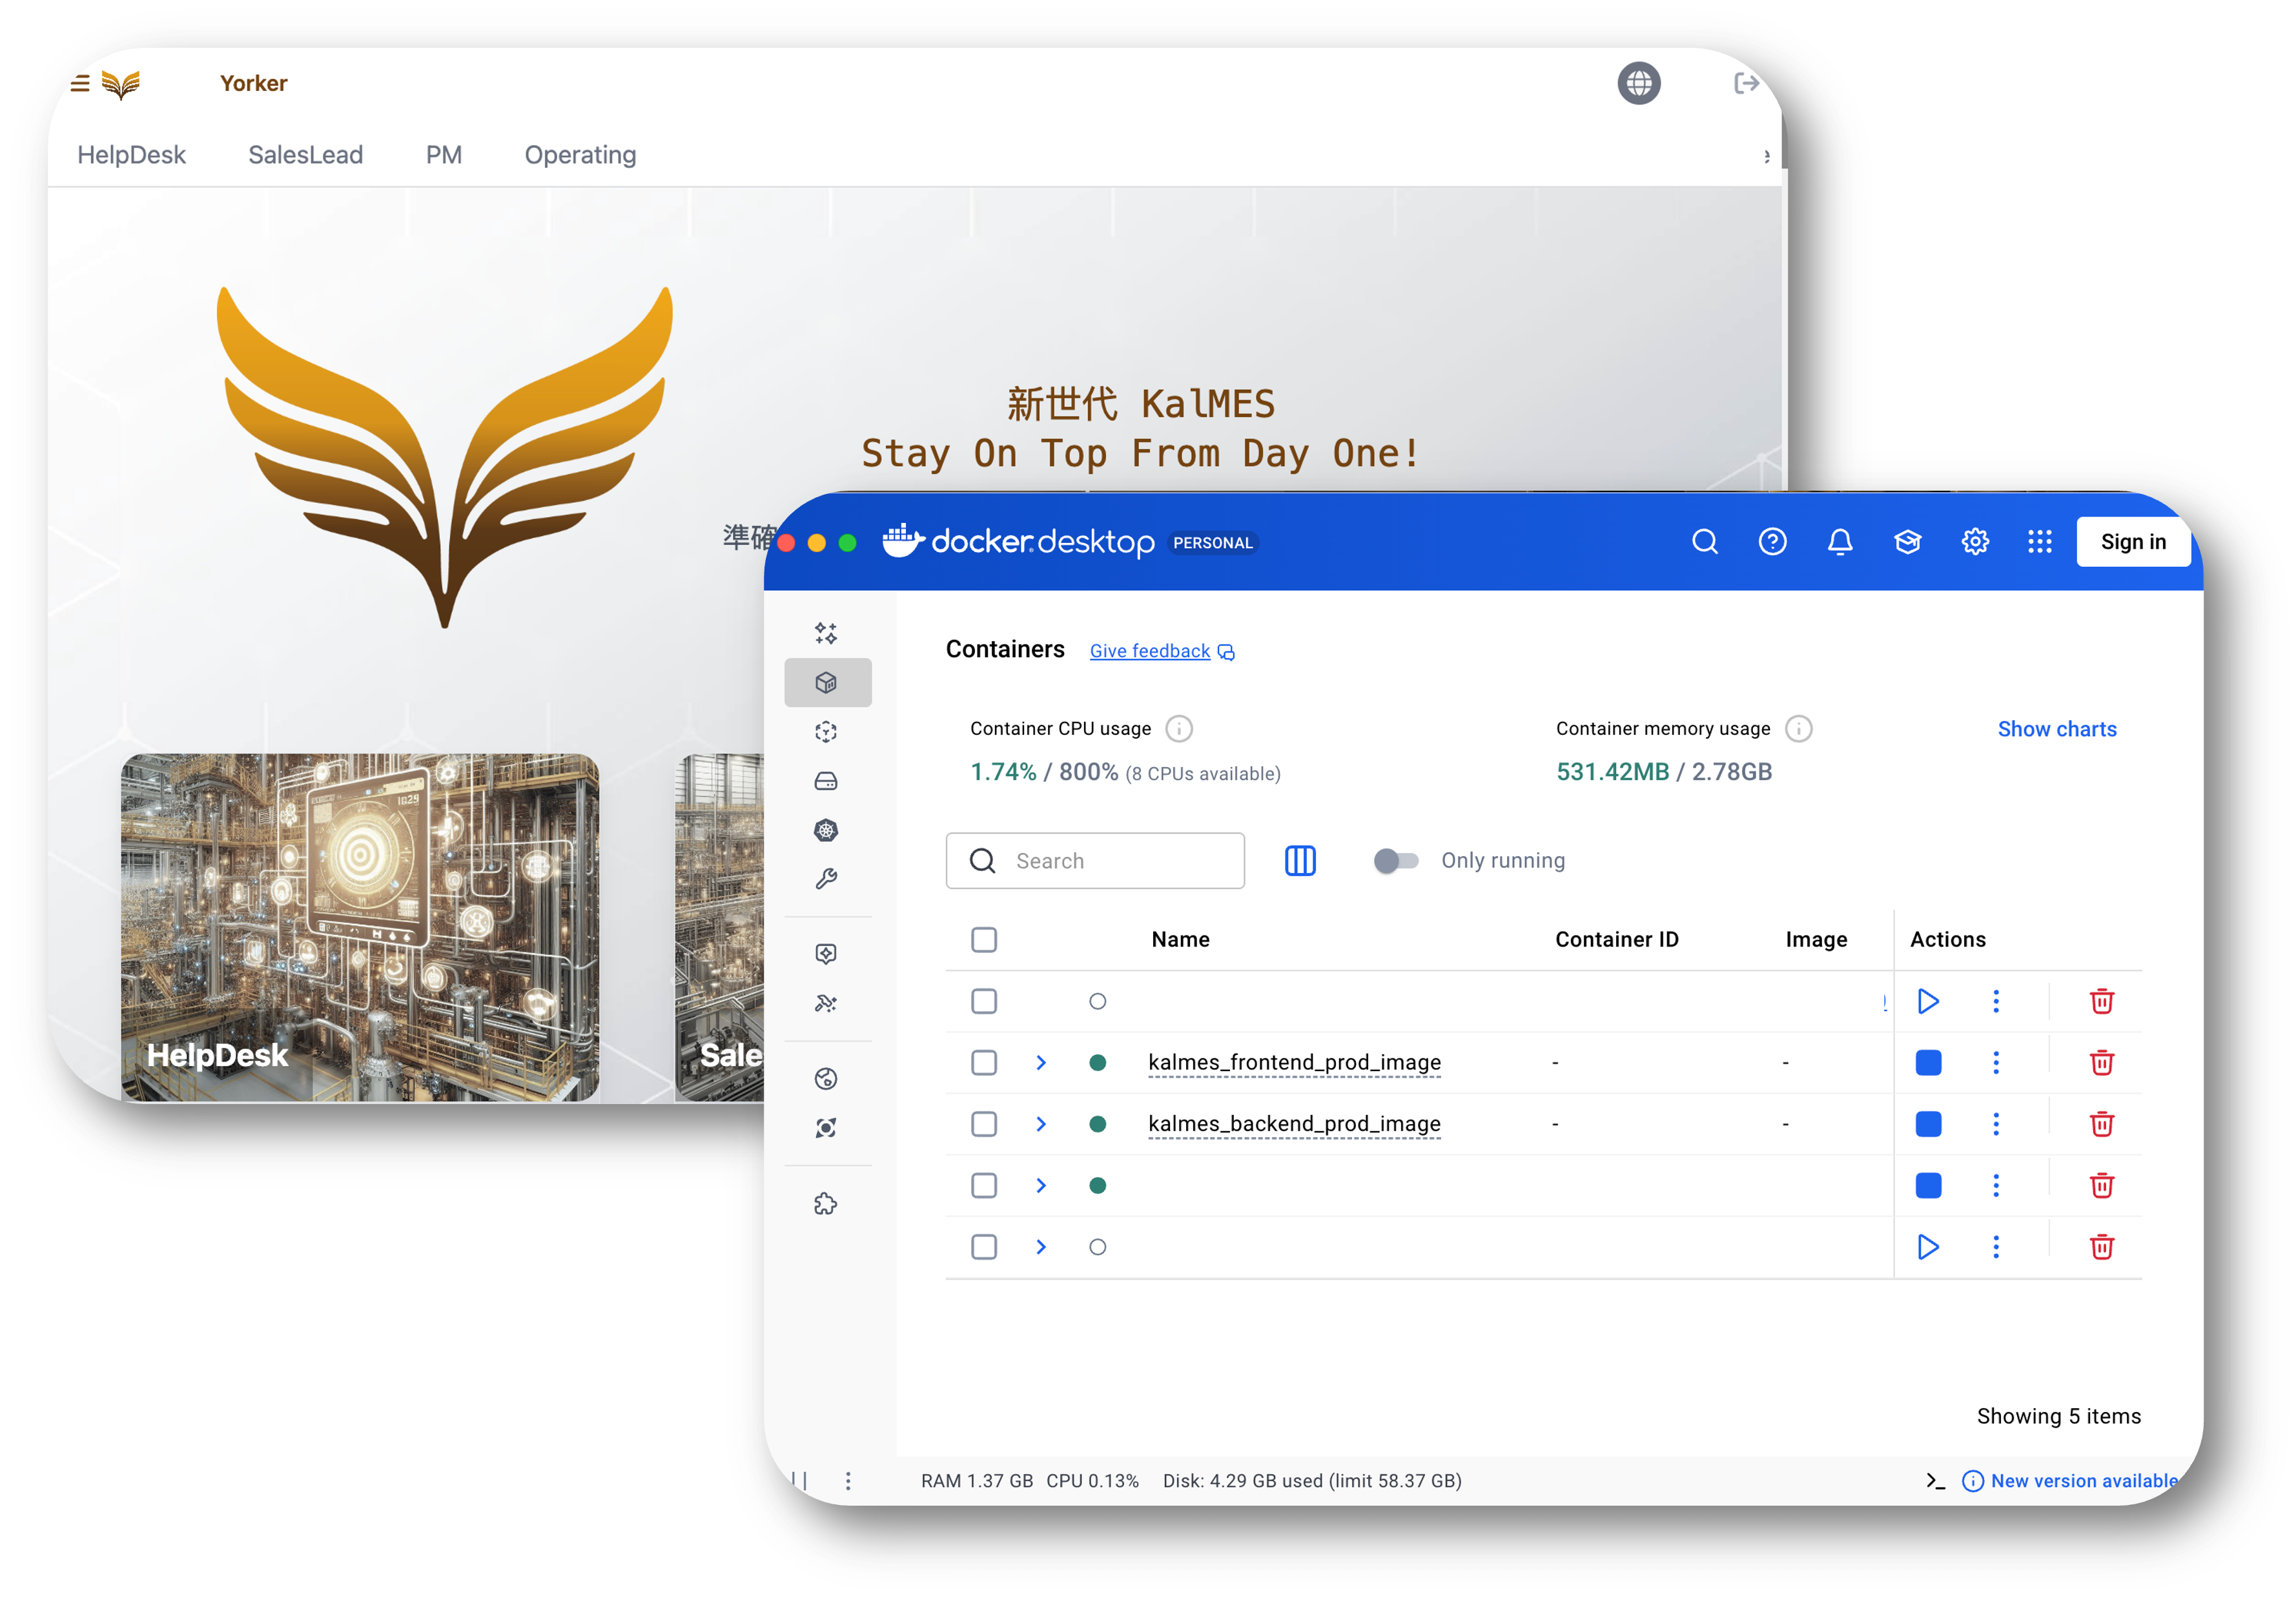
Task: Open the kalmes_backend_prod_image three-dot menu
Action: pos(1996,1124)
